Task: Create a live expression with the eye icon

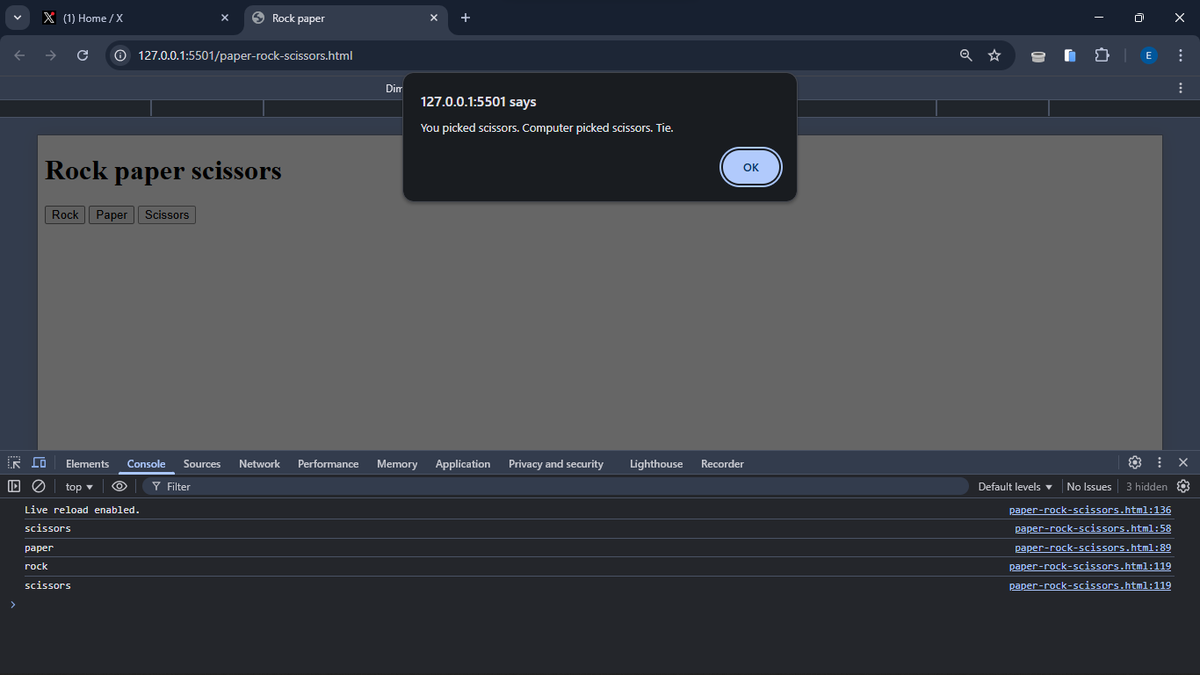Action: tap(119, 486)
